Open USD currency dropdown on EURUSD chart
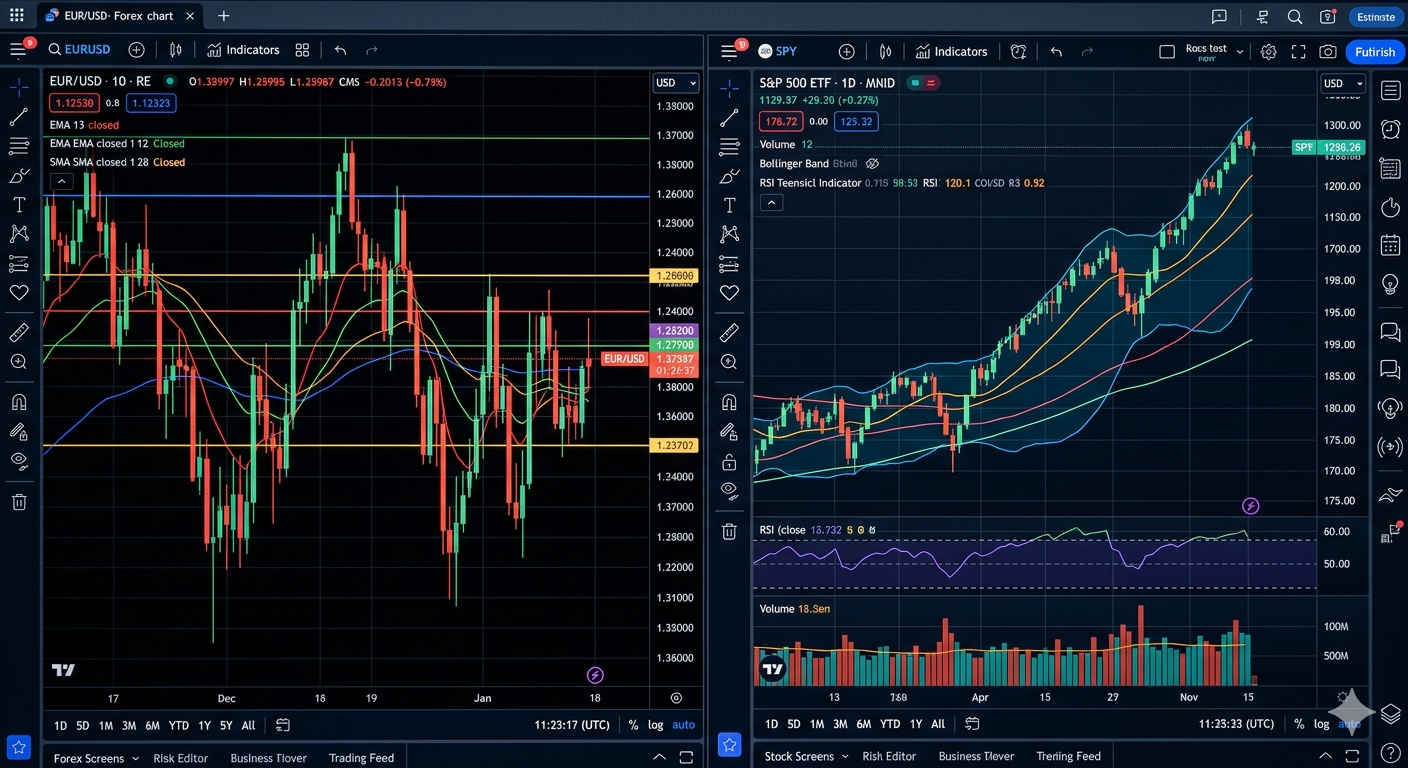 (677, 83)
